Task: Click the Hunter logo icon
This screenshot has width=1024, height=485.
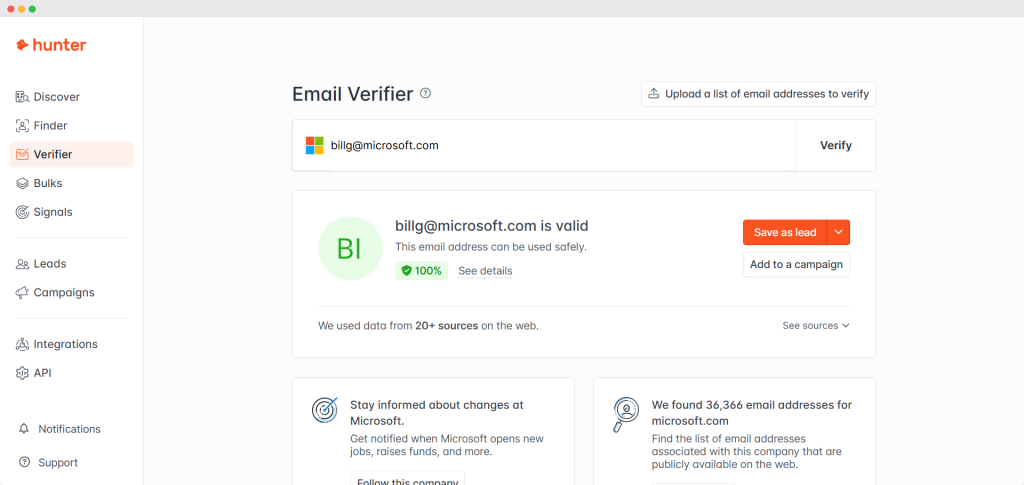Action: point(22,45)
